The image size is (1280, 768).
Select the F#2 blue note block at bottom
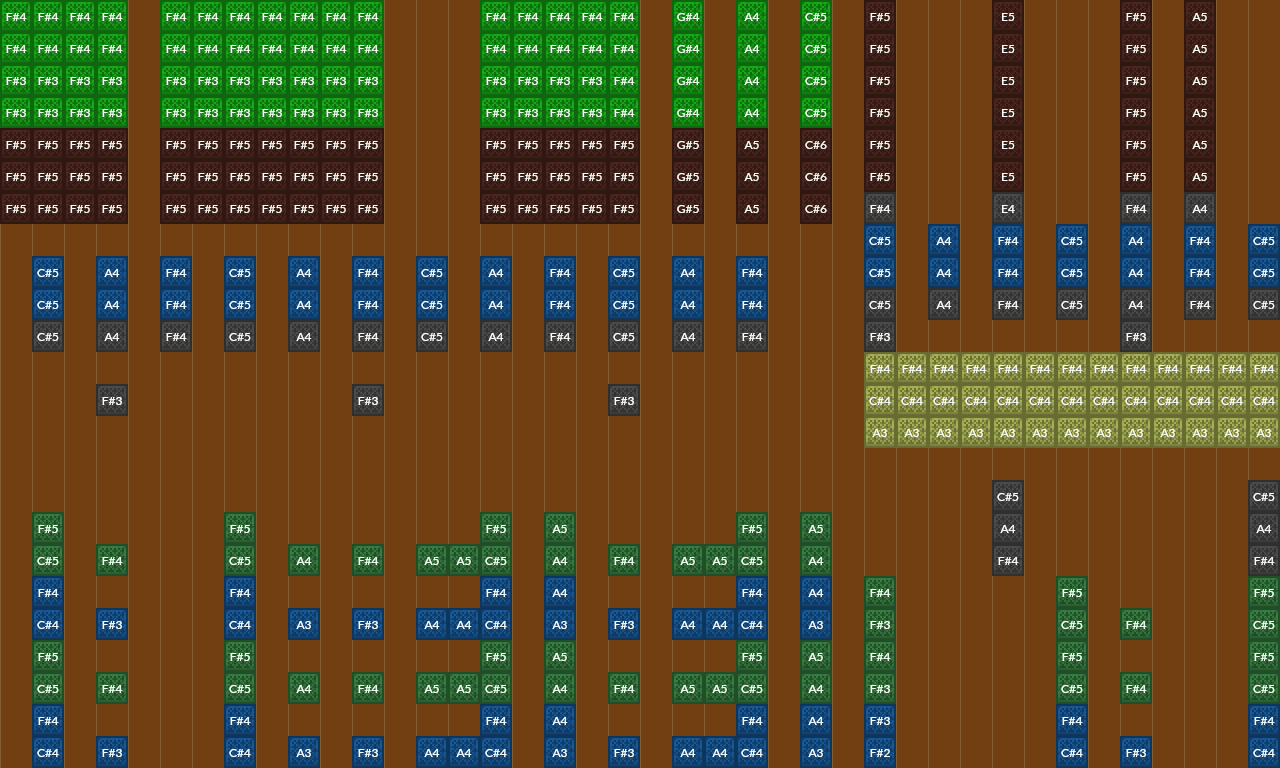880,752
